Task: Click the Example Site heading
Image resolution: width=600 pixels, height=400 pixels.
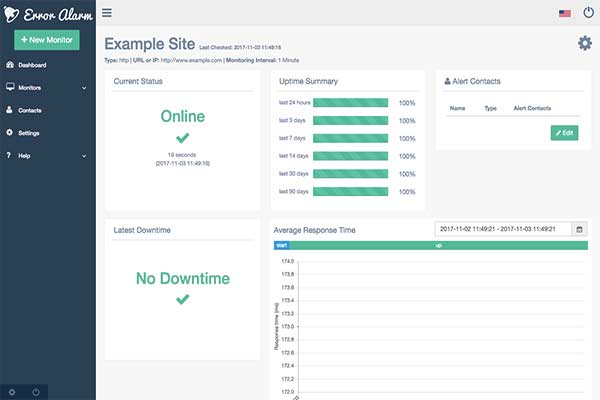Action: (150, 44)
